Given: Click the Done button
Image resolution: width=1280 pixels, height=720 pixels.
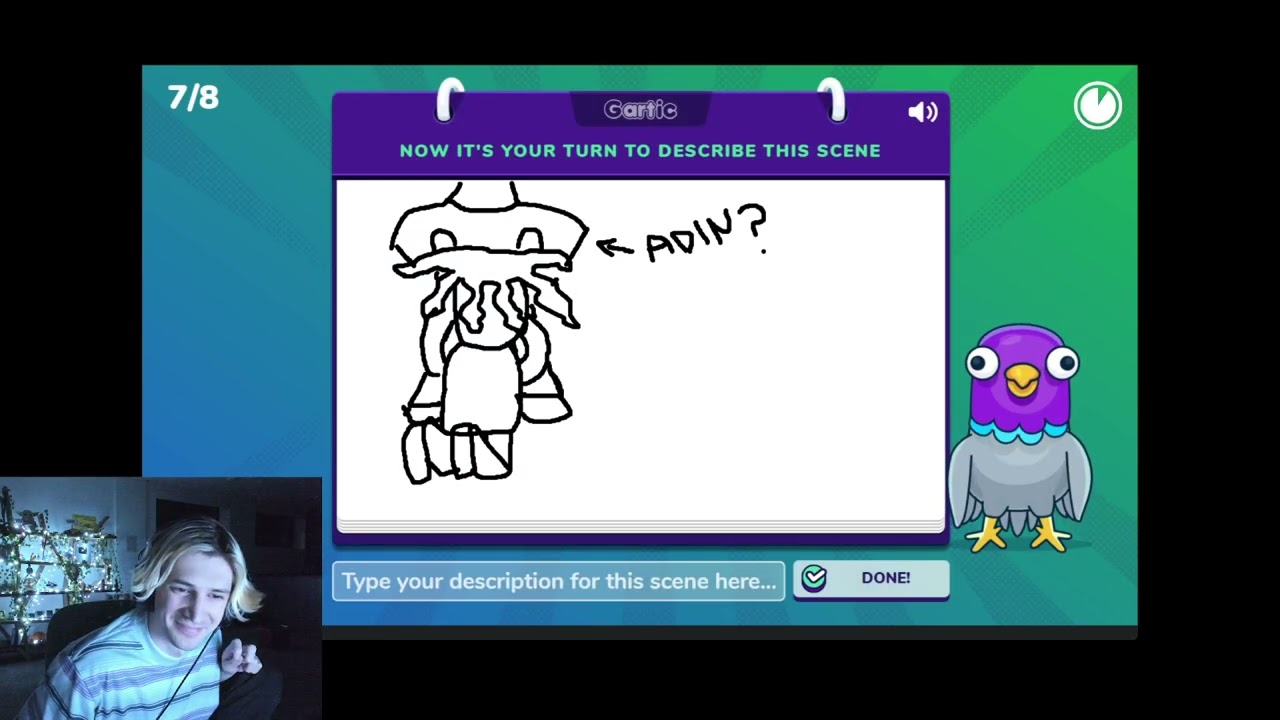Looking at the screenshot, I should coord(871,578).
